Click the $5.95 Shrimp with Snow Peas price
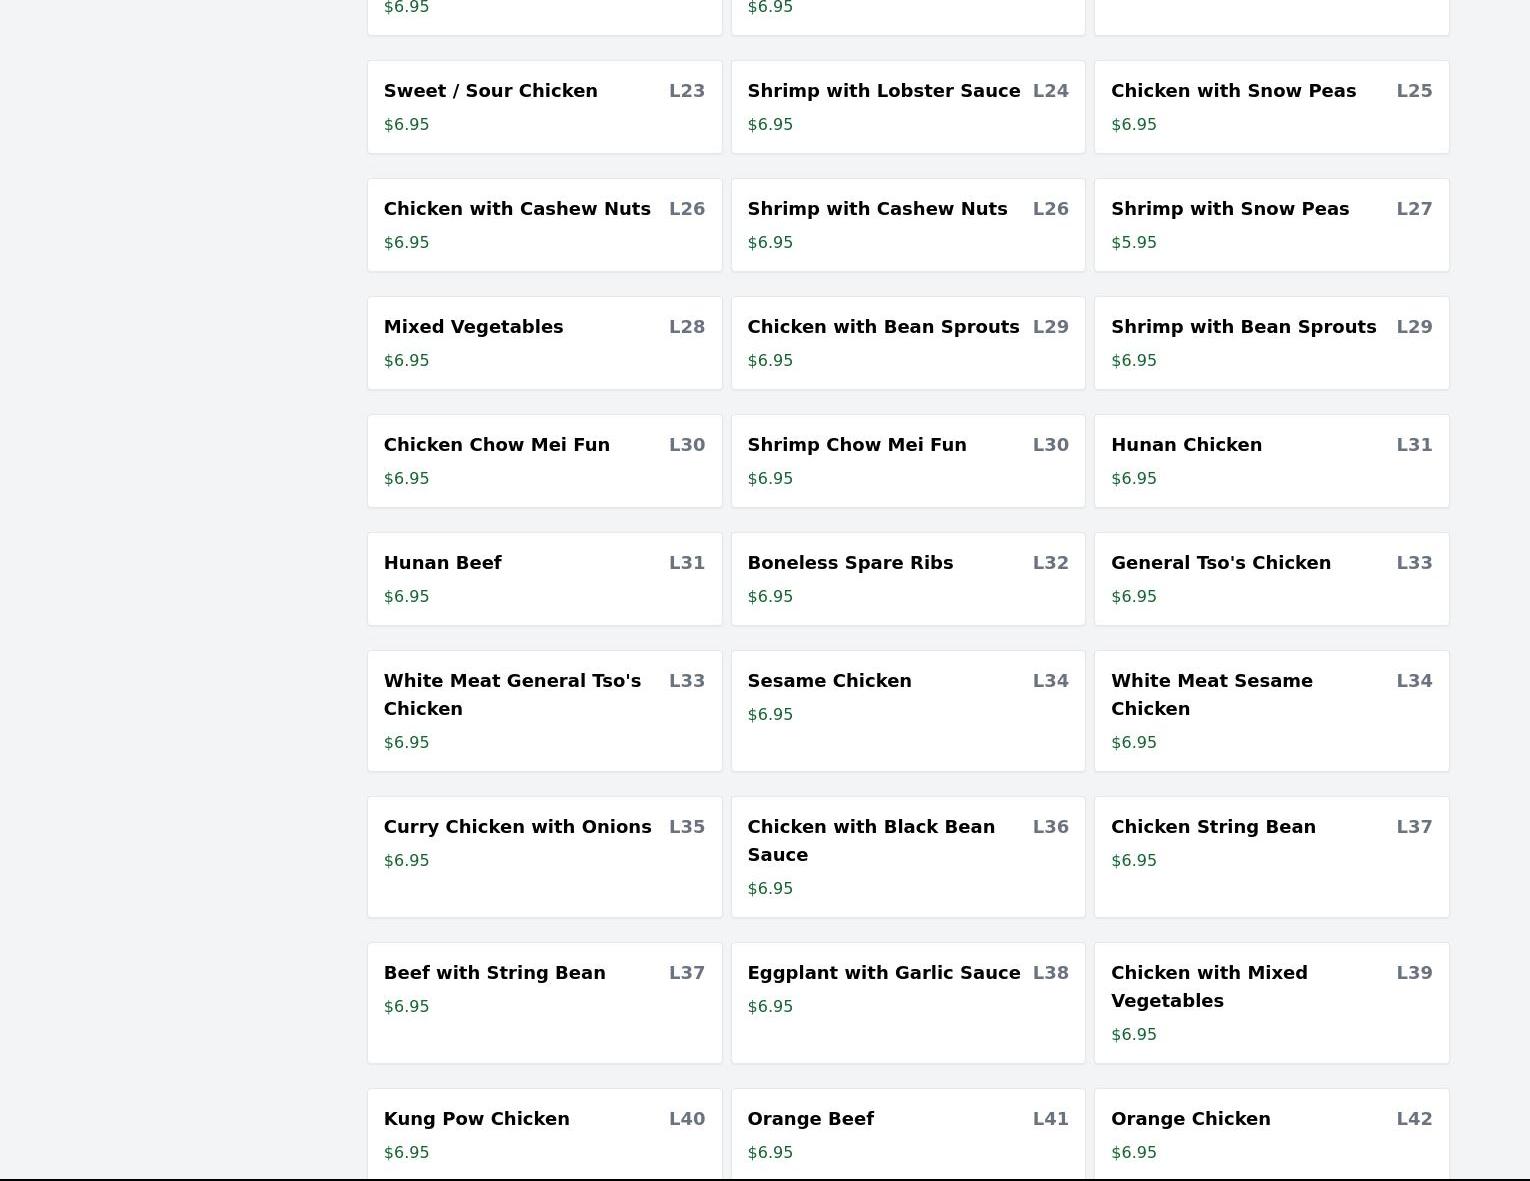 [1133, 243]
